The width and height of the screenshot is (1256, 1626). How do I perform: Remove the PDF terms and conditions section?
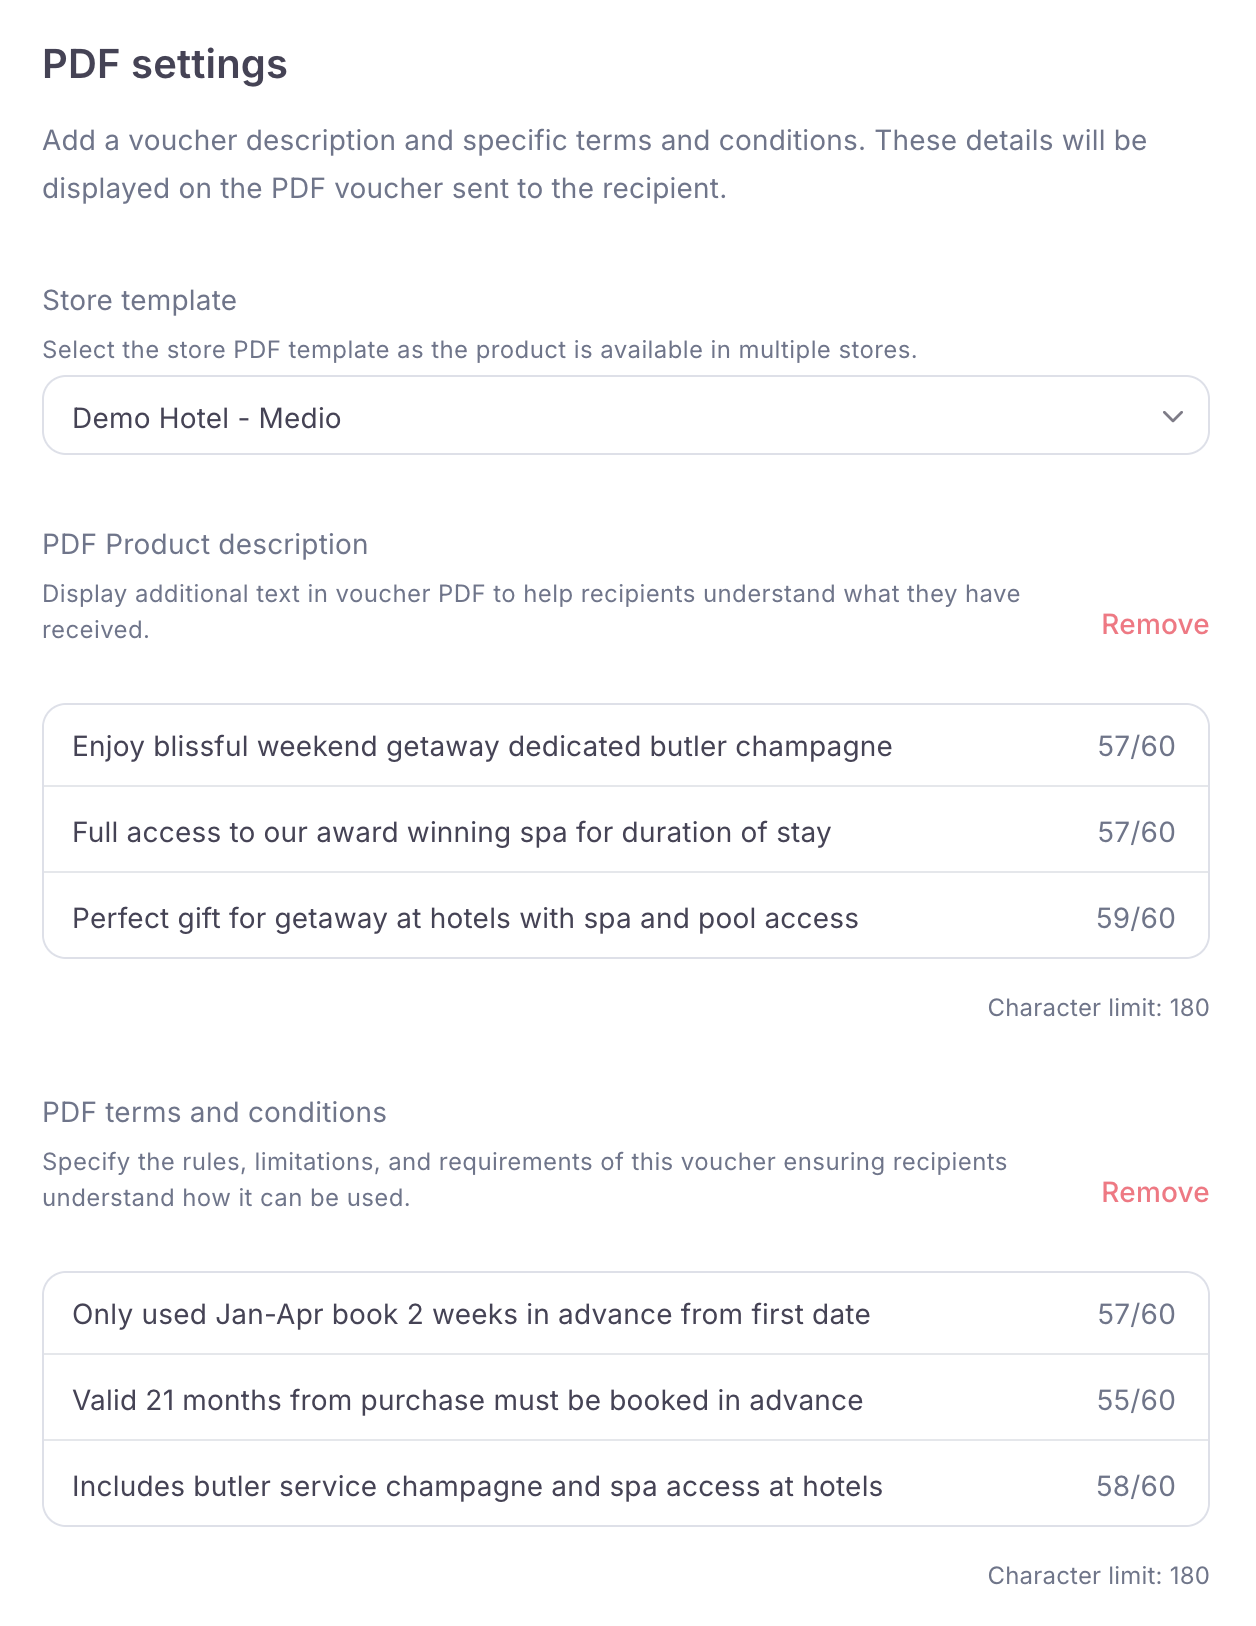[1155, 1193]
